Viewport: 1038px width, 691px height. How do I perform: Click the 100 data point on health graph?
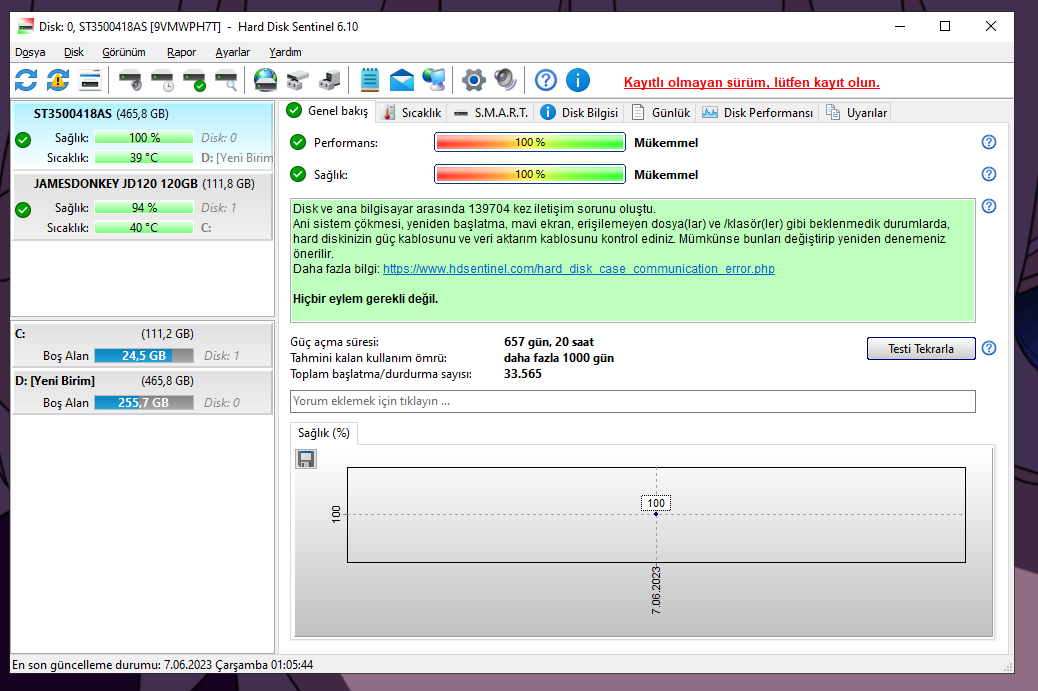[656, 514]
